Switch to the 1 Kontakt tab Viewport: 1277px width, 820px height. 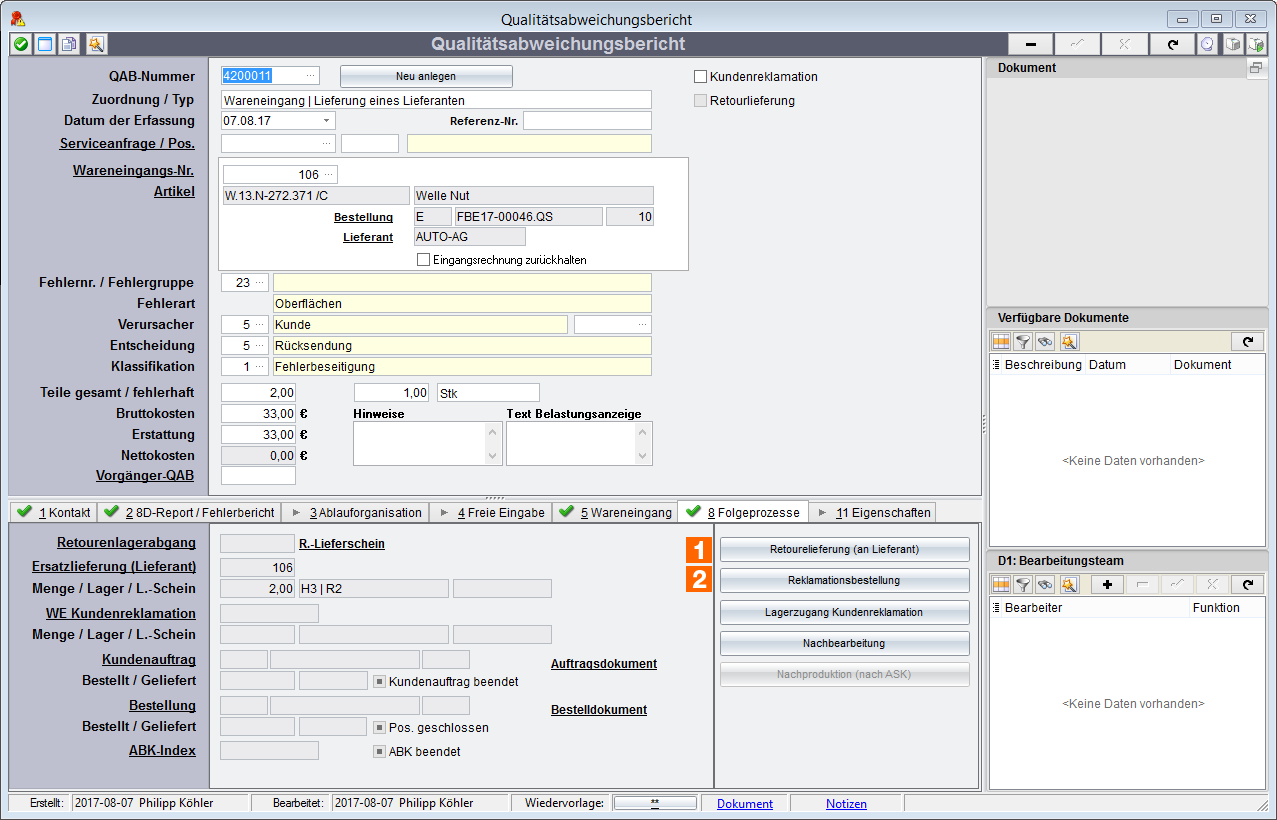54,512
